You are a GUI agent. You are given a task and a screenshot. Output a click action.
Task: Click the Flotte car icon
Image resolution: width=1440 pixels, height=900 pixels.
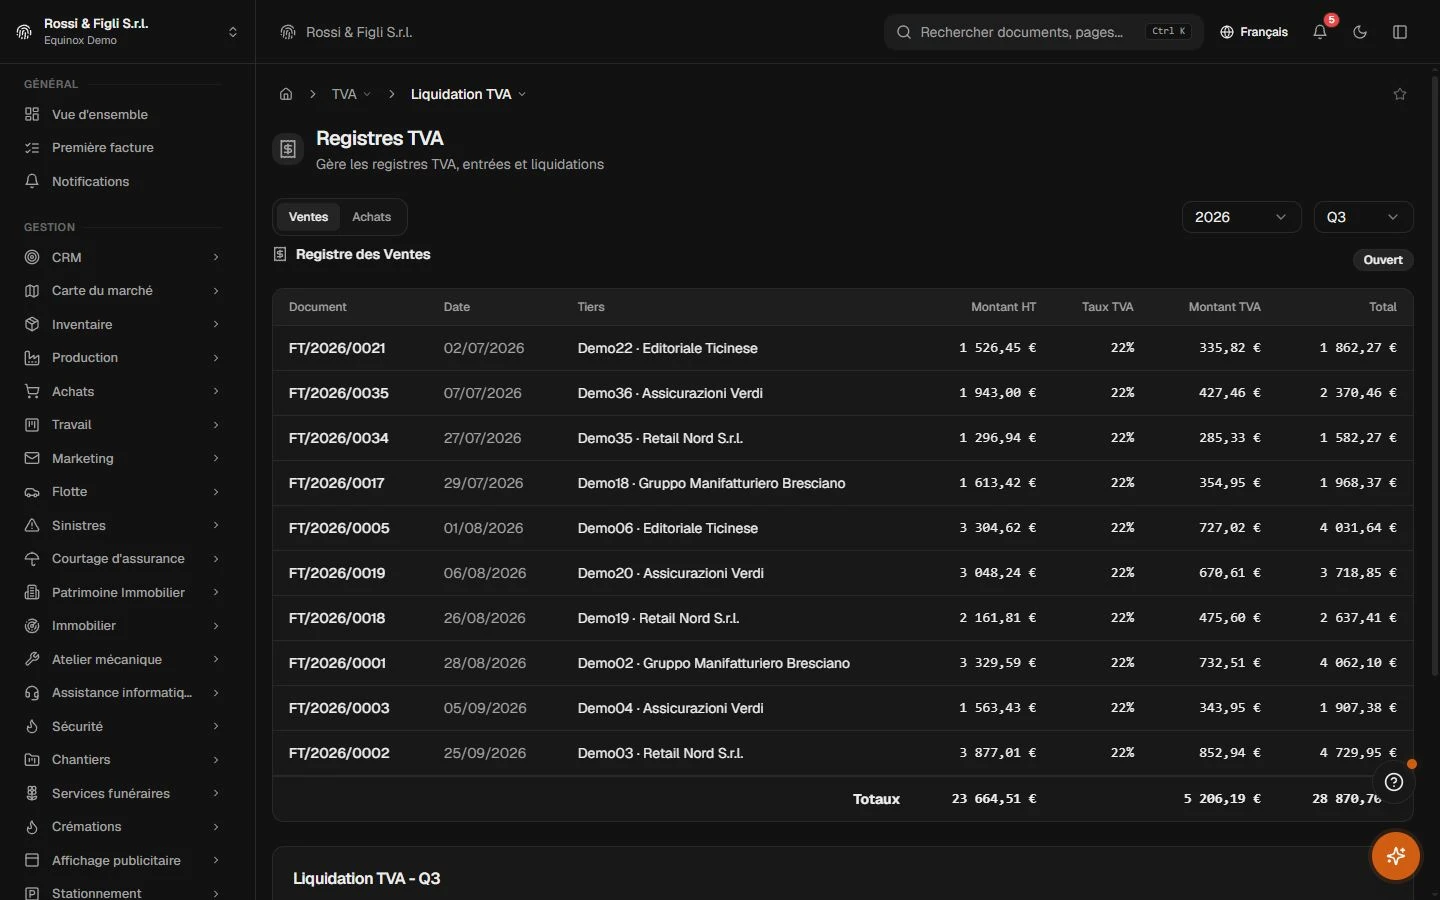(32, 492)
